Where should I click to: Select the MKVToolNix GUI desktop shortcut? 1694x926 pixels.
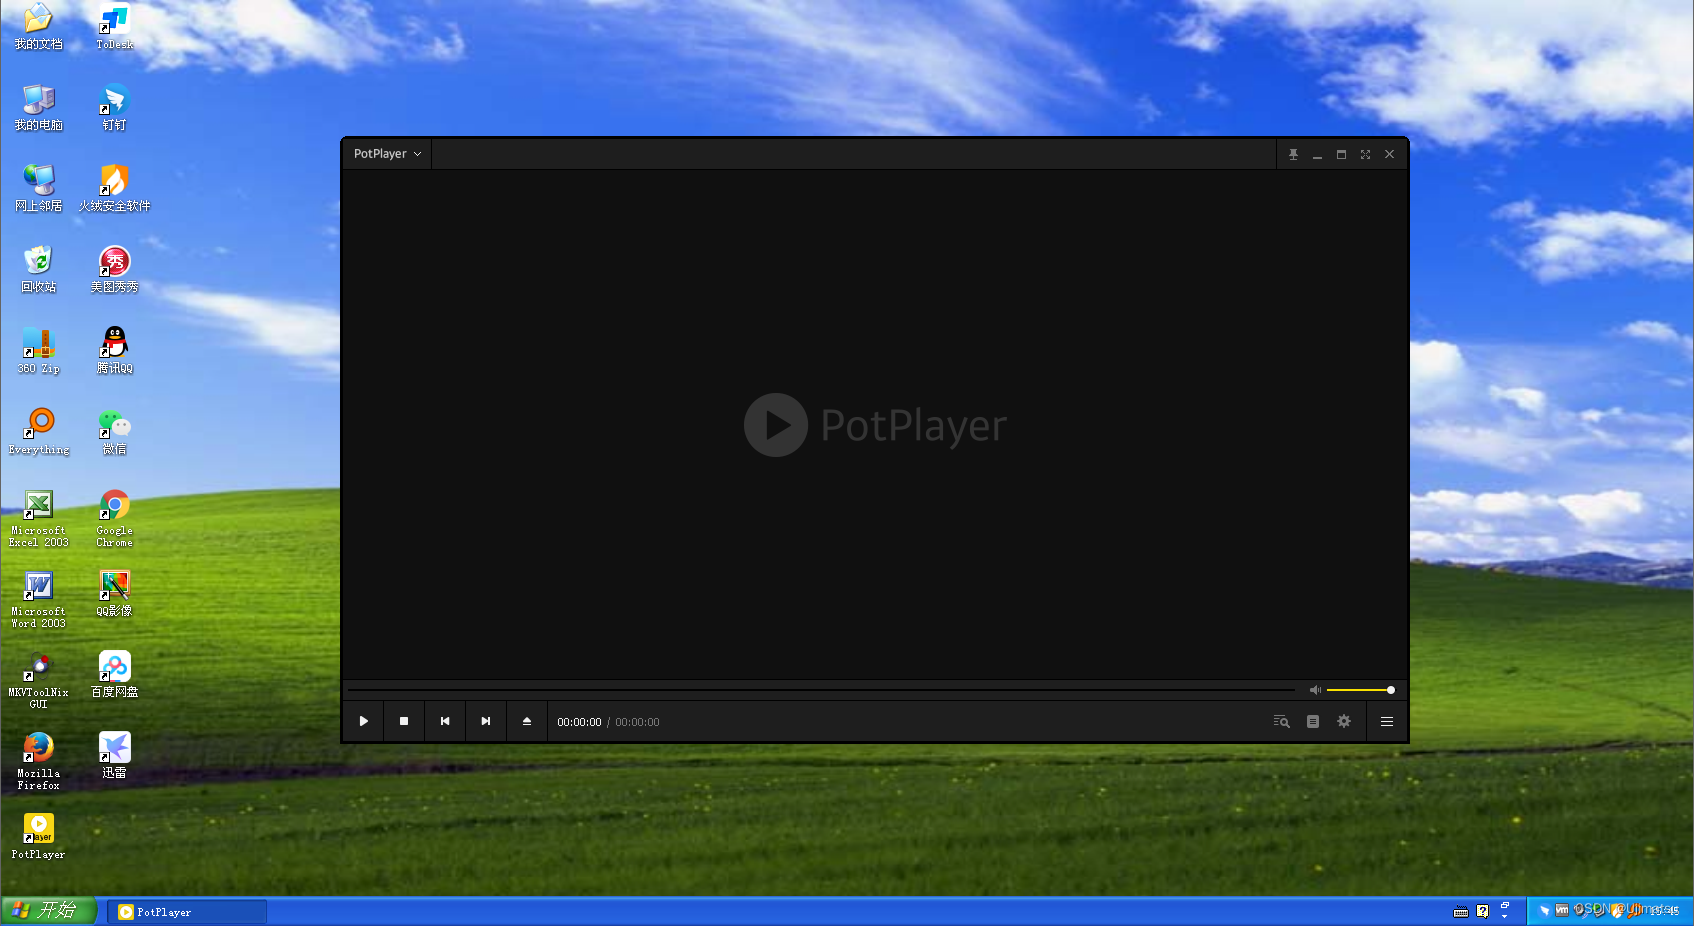pos(38,681)
